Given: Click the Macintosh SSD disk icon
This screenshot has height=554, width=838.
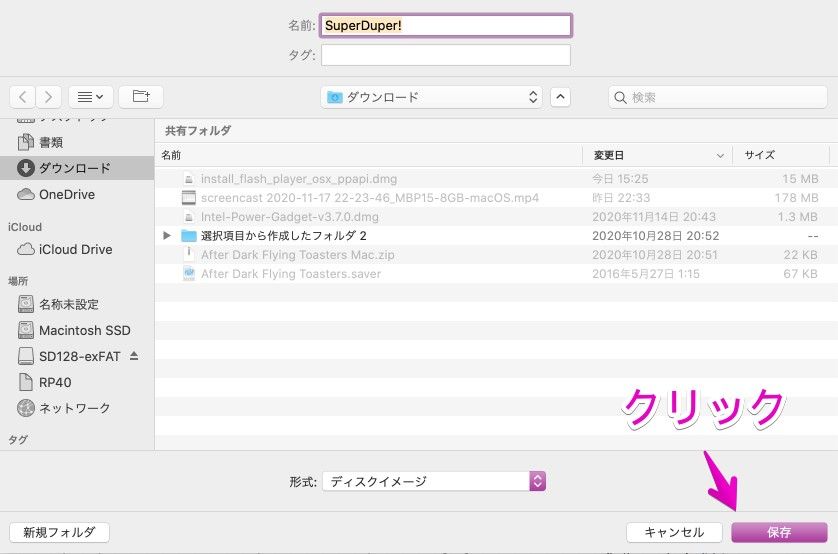Looking at the screenshot, I should (26, 330).
